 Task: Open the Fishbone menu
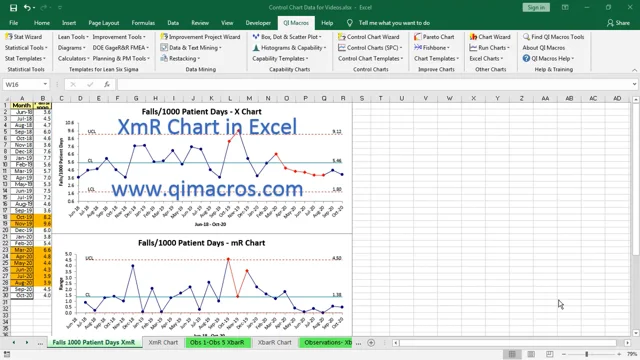[x=431, y=48]
